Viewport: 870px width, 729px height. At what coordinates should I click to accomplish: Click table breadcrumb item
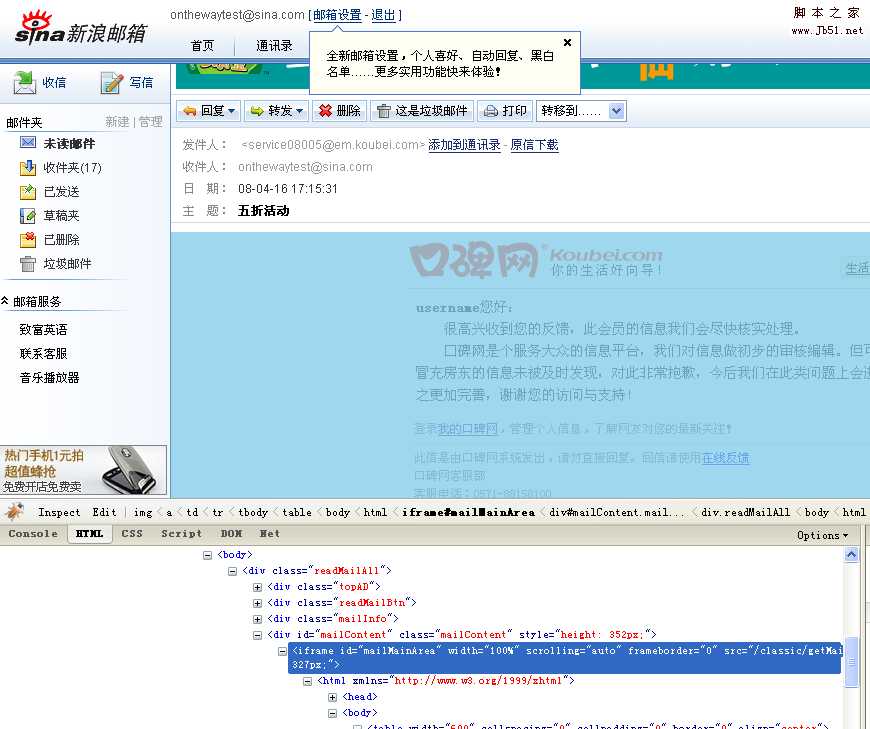click(296, 512)
